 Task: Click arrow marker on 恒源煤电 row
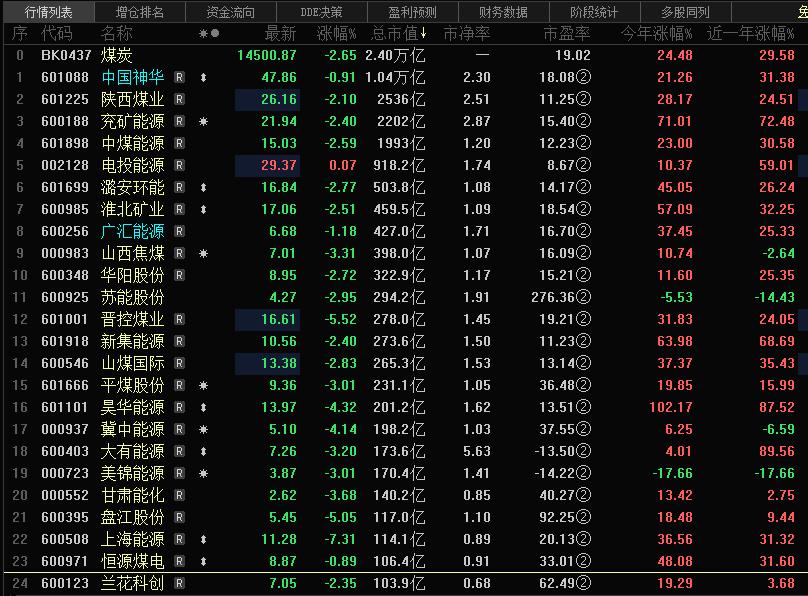[204, 561]
